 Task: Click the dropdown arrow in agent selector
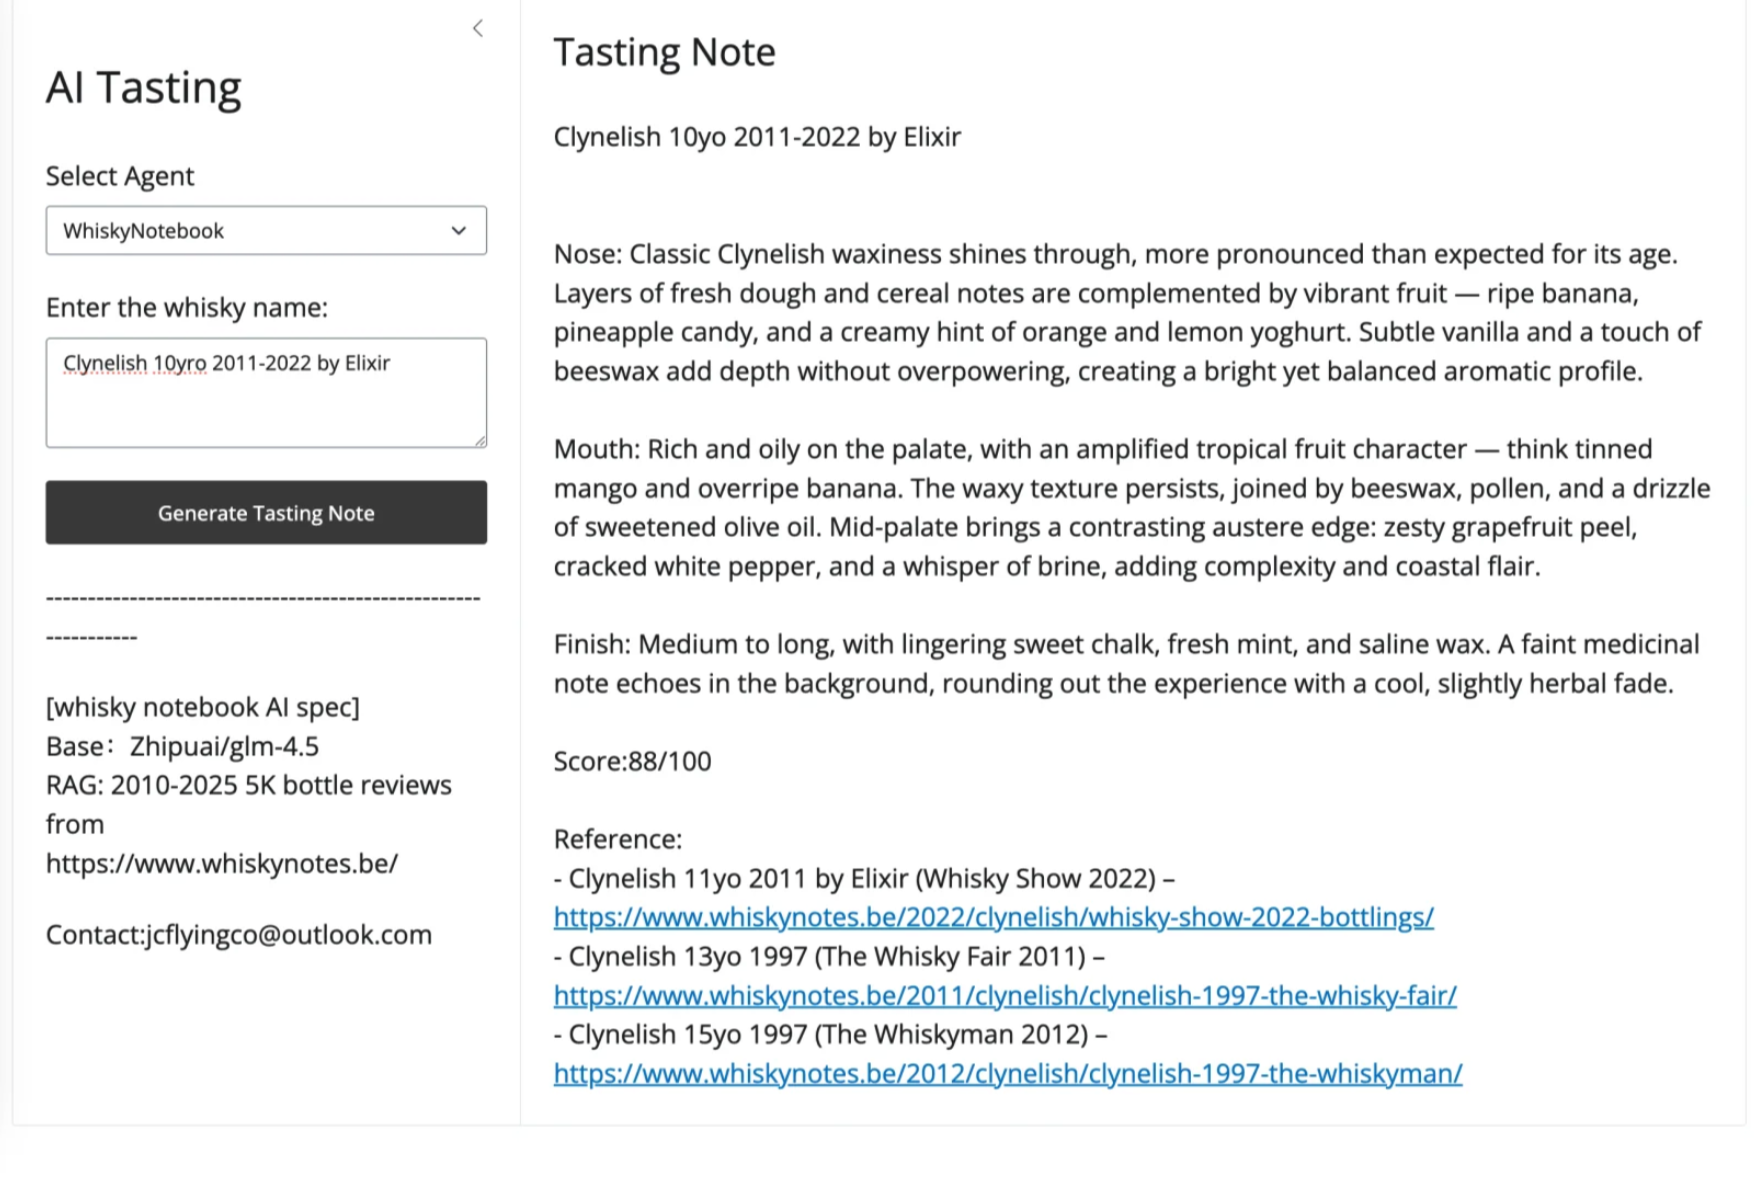tap(458, 231)
